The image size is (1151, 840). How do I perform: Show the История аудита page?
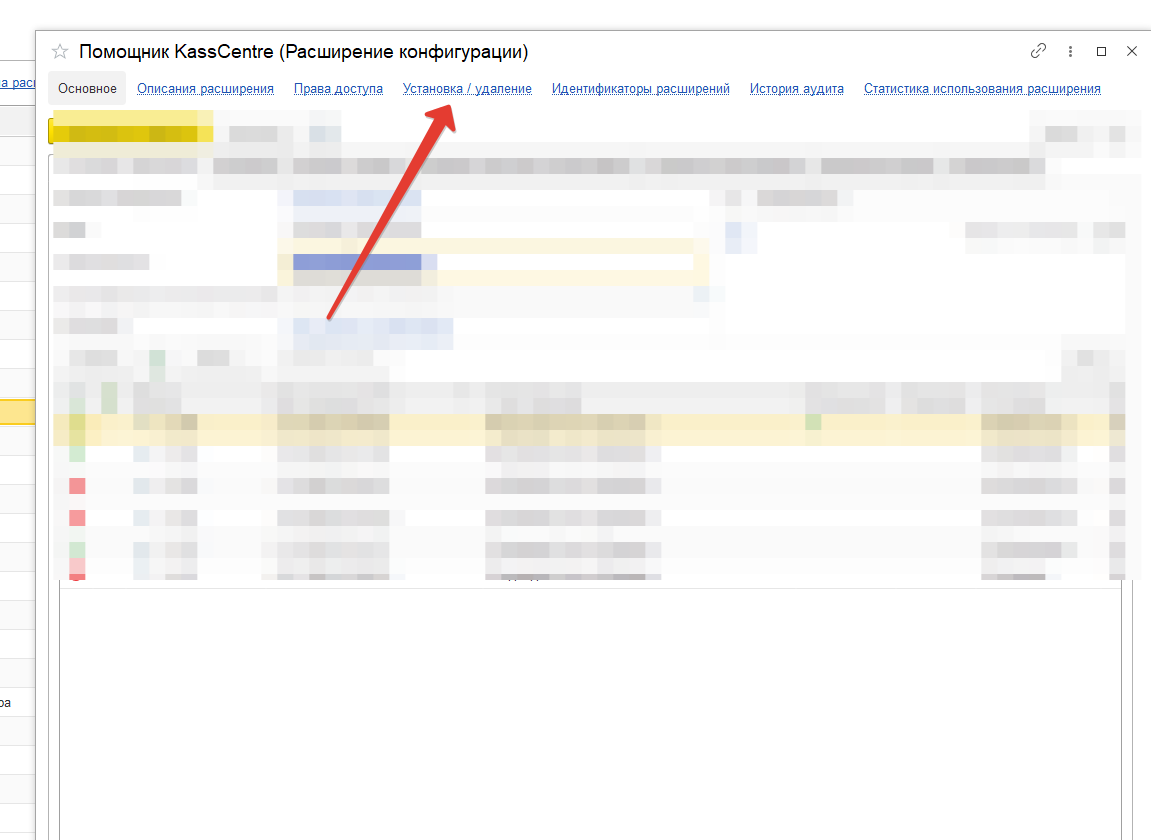[x=796, y=89]
